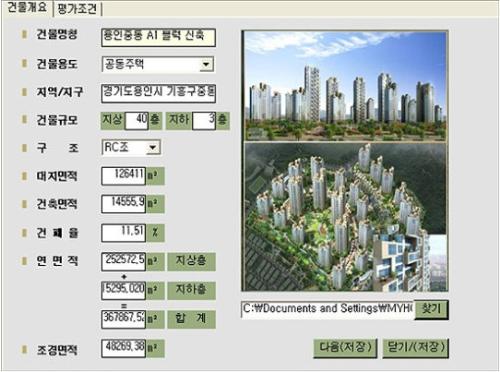Click the 조경면적 field 48269.38
Screen dimensions: 500x372
[x=123, y=348]
